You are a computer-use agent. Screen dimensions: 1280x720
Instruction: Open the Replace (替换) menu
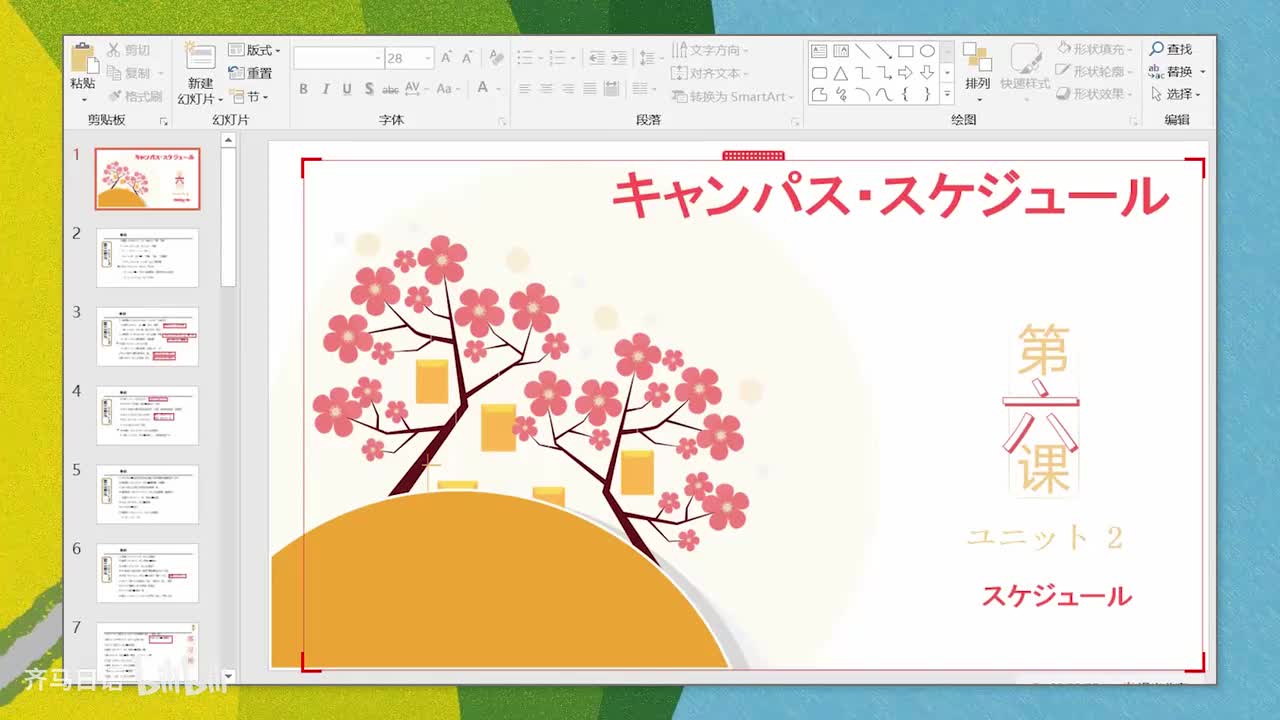[1177, 71]
